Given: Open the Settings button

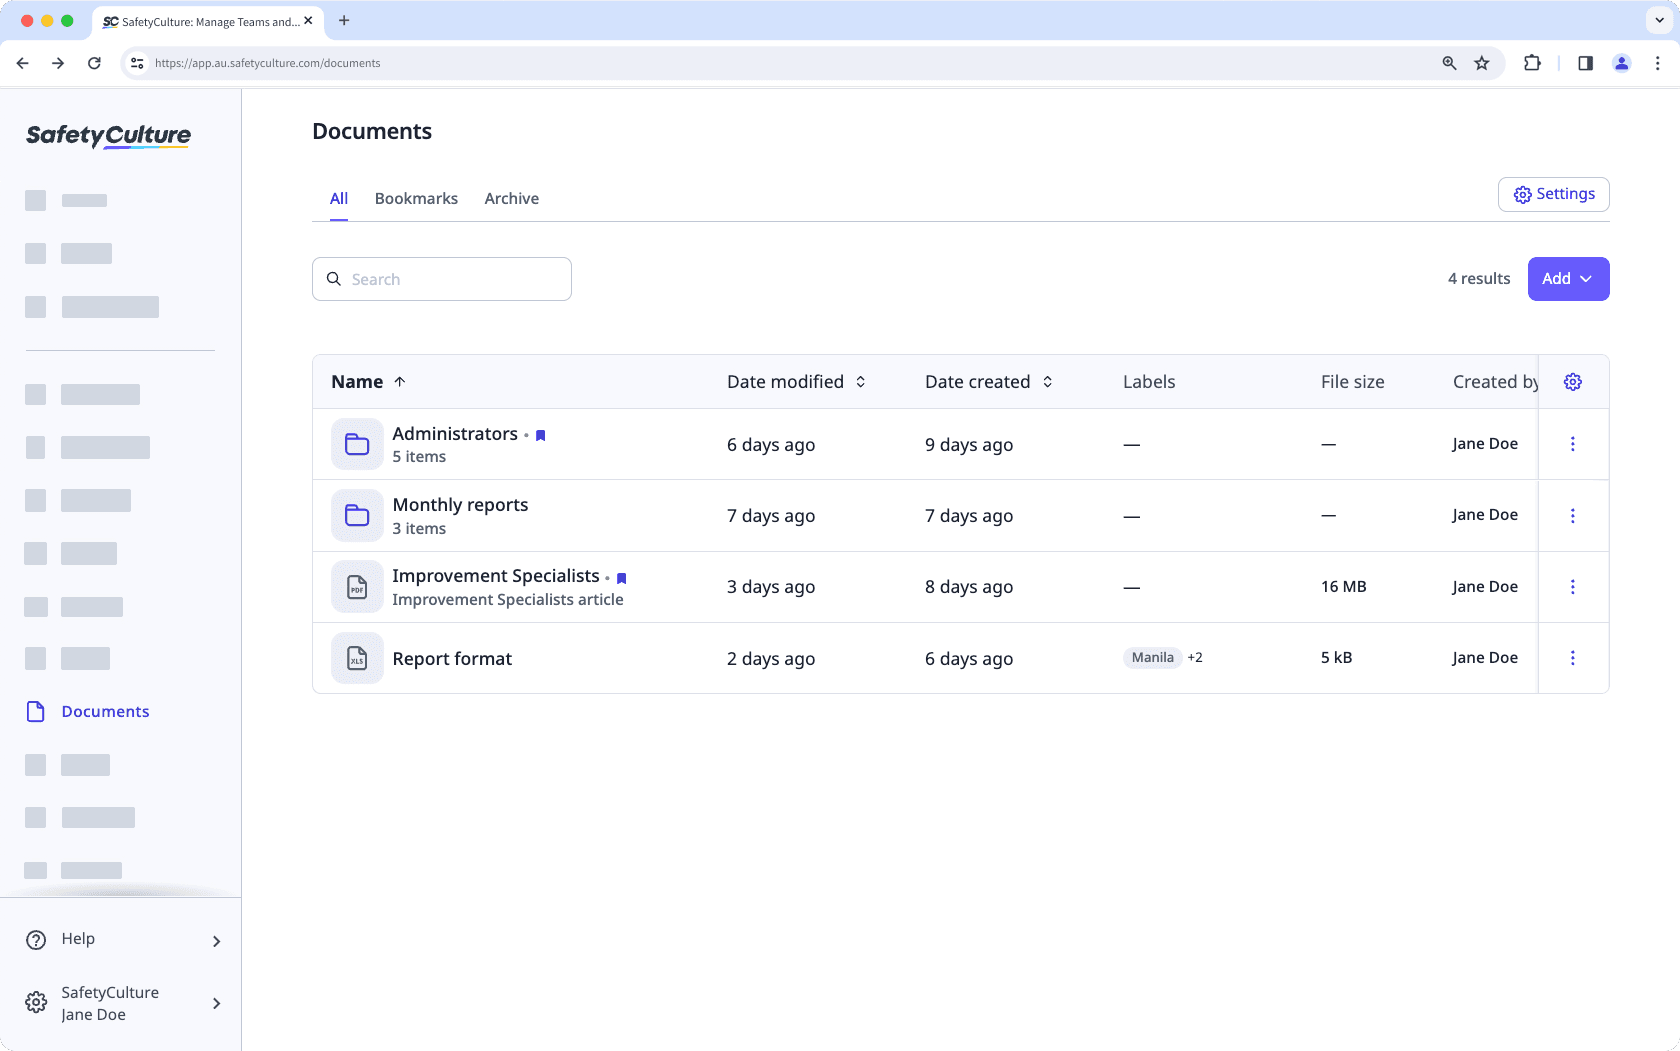Looking at the screenshot, I should click(x=1553, y=193).
